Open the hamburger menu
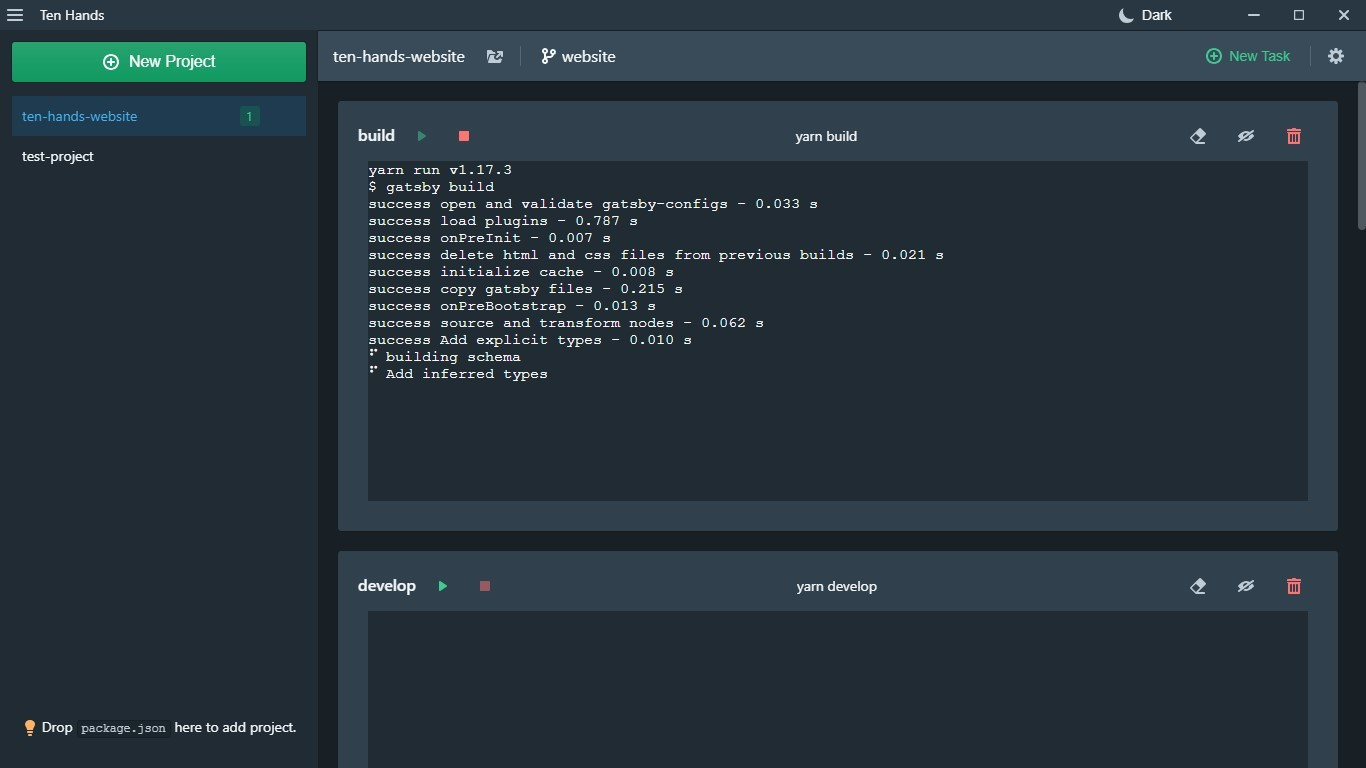Viewport: 1366px width, 768px height. pos(15,15)
